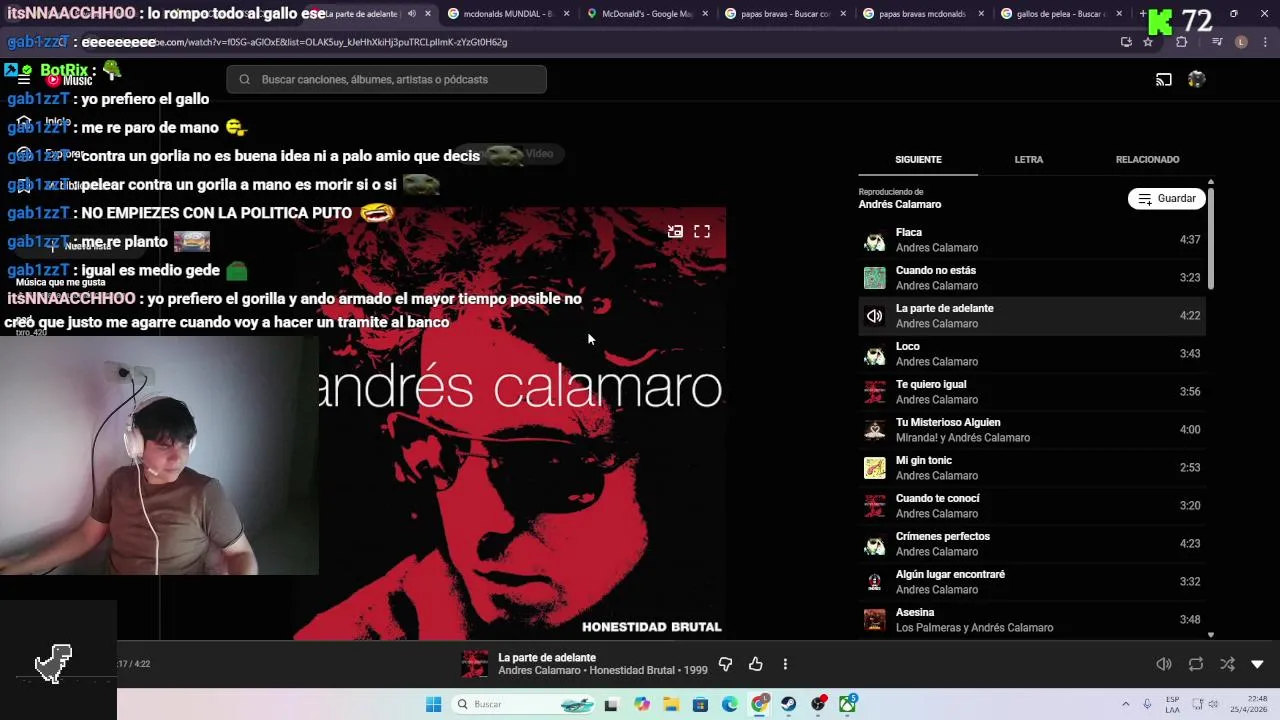Open the Honestidad Brutal album link in player bar

(632, 670)
